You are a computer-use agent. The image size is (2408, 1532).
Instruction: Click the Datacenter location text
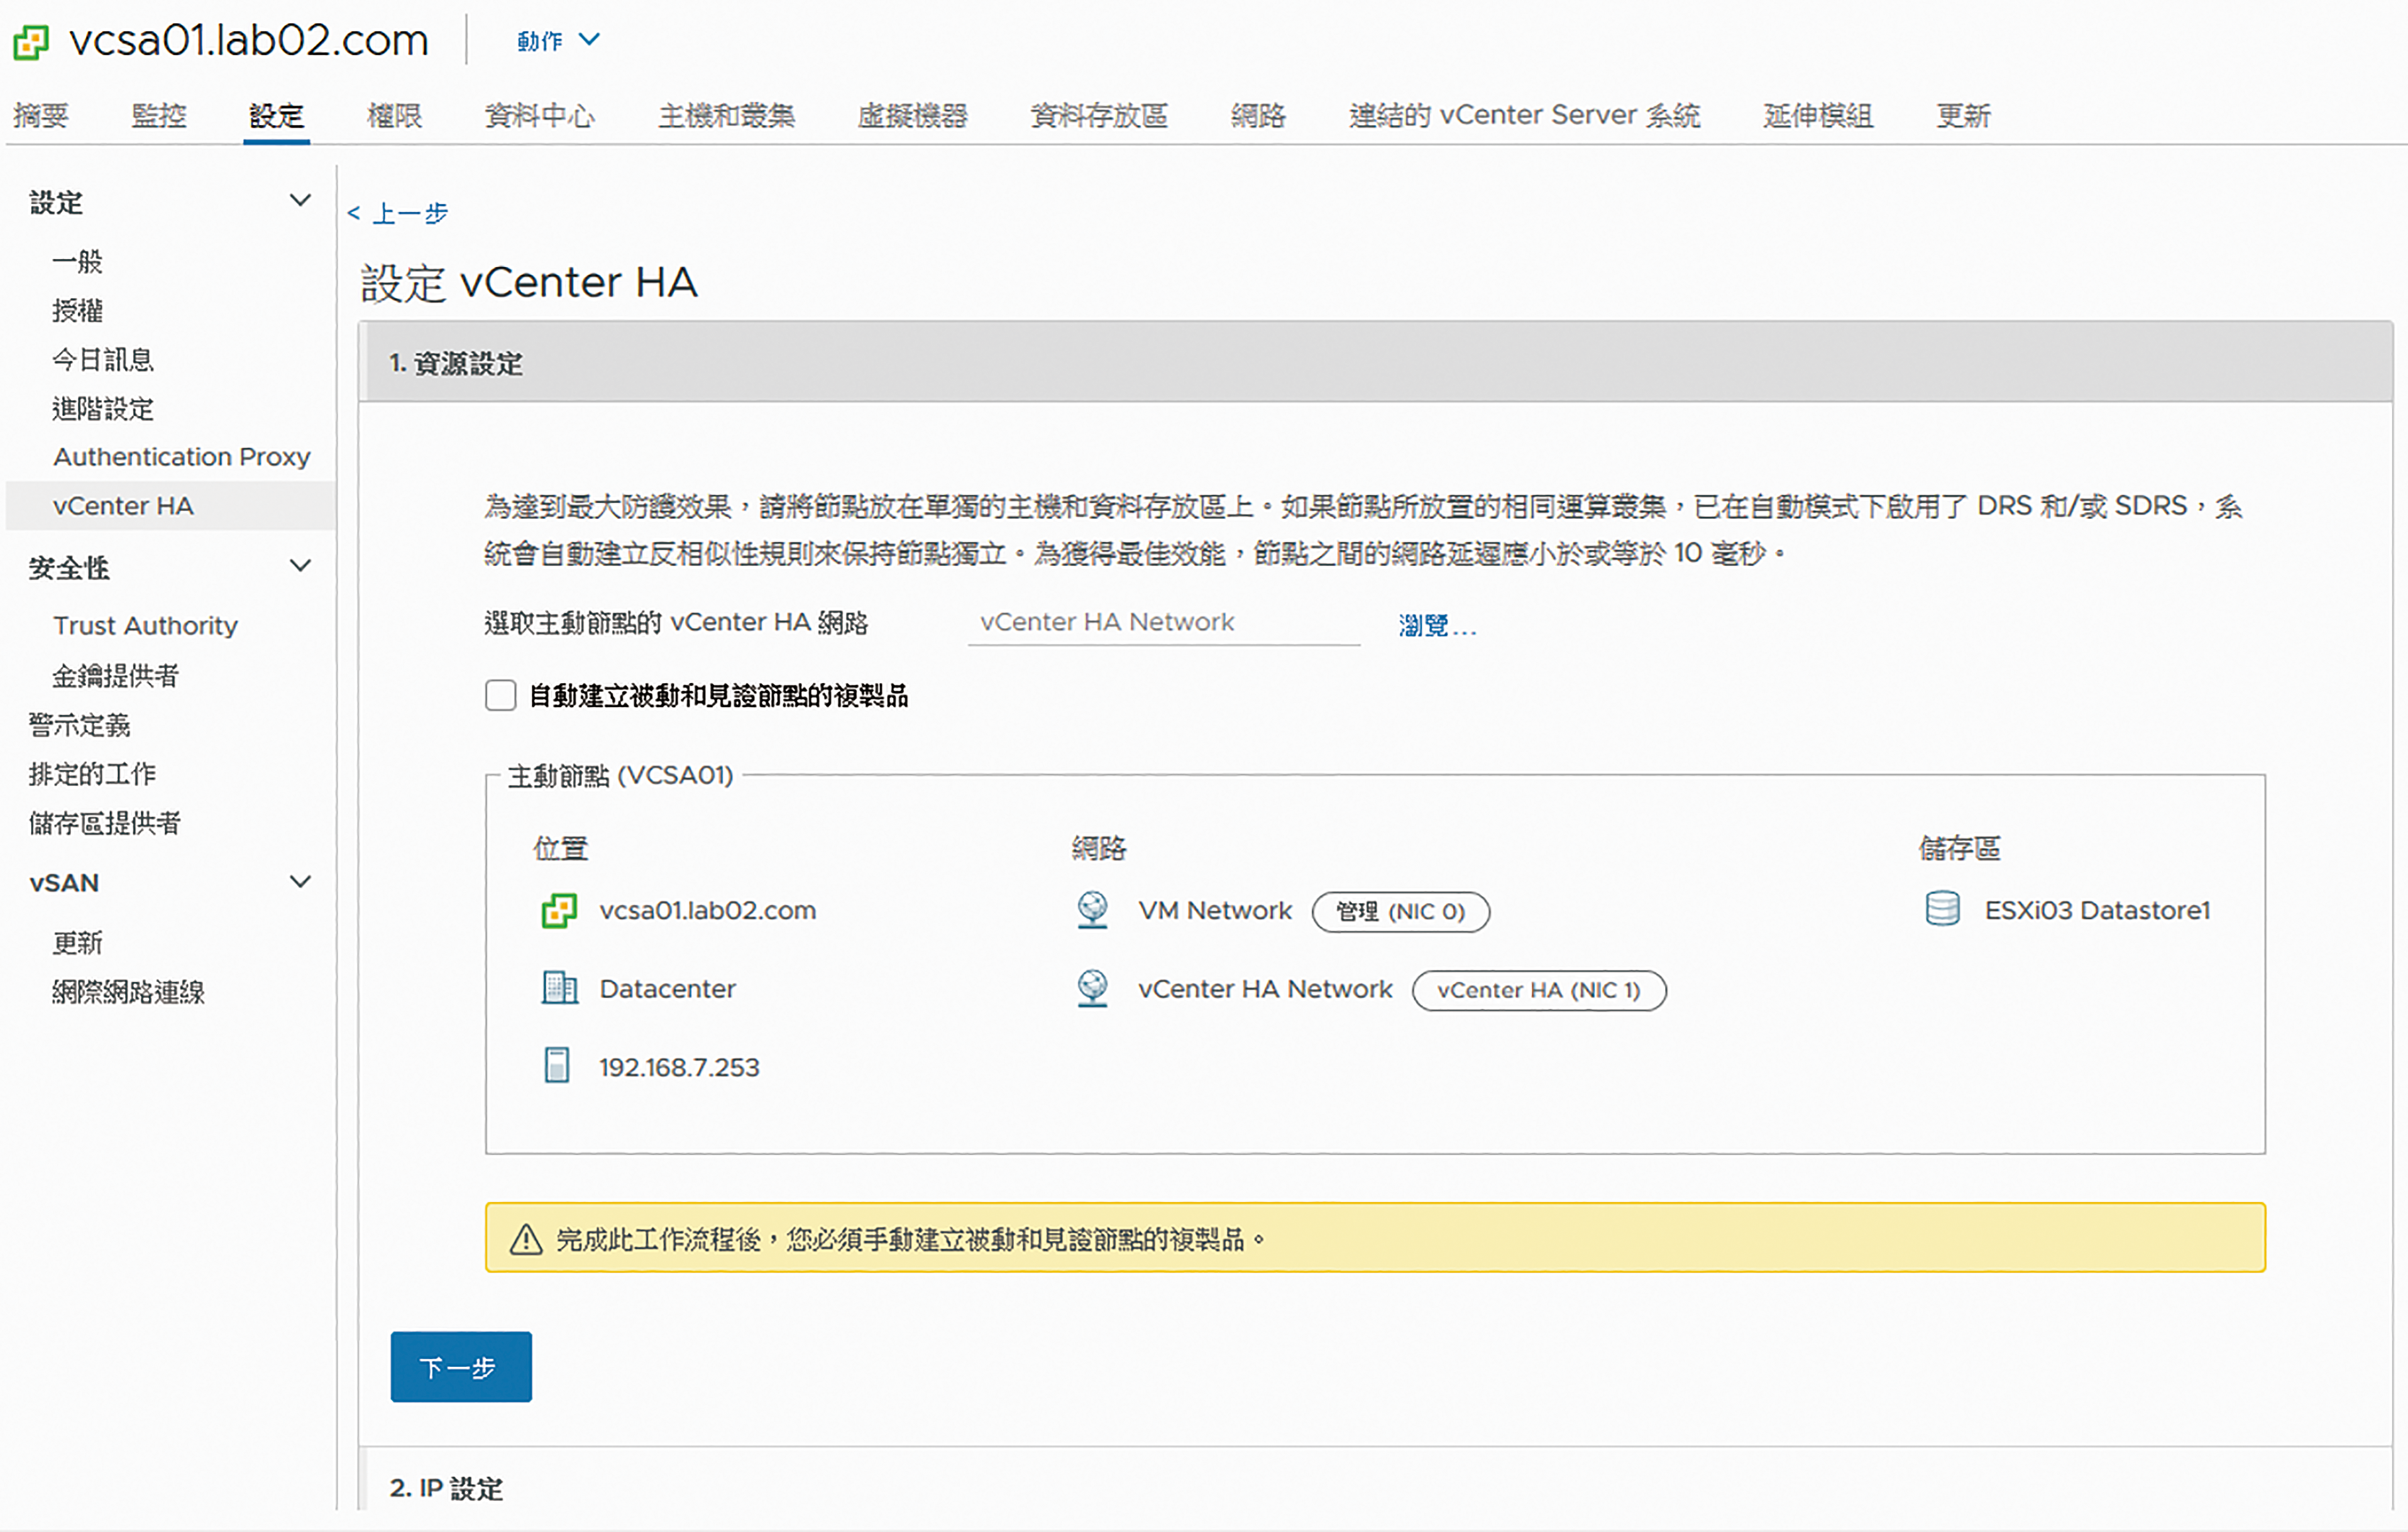pos(668,988)
